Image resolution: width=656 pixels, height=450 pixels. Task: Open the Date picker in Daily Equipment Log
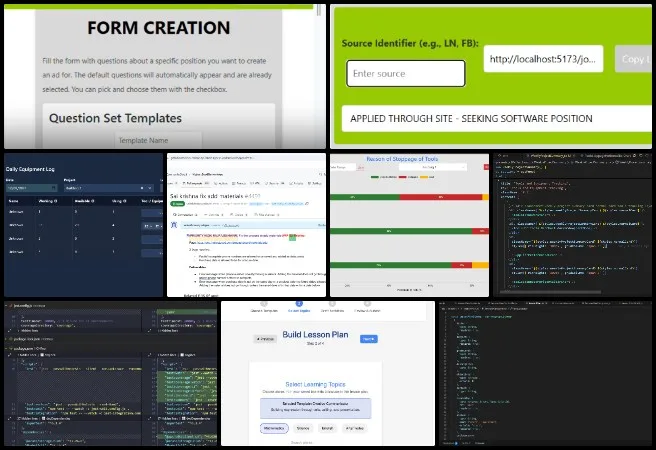(30, 186)
